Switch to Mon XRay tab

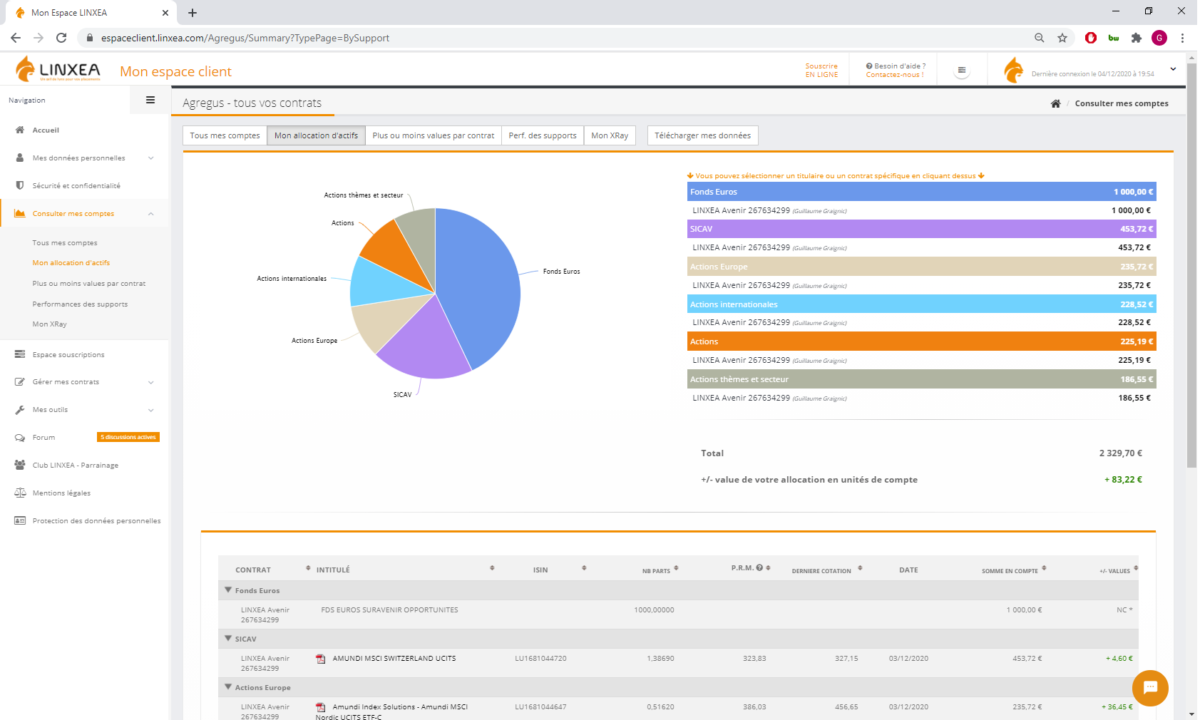[609, 135]
